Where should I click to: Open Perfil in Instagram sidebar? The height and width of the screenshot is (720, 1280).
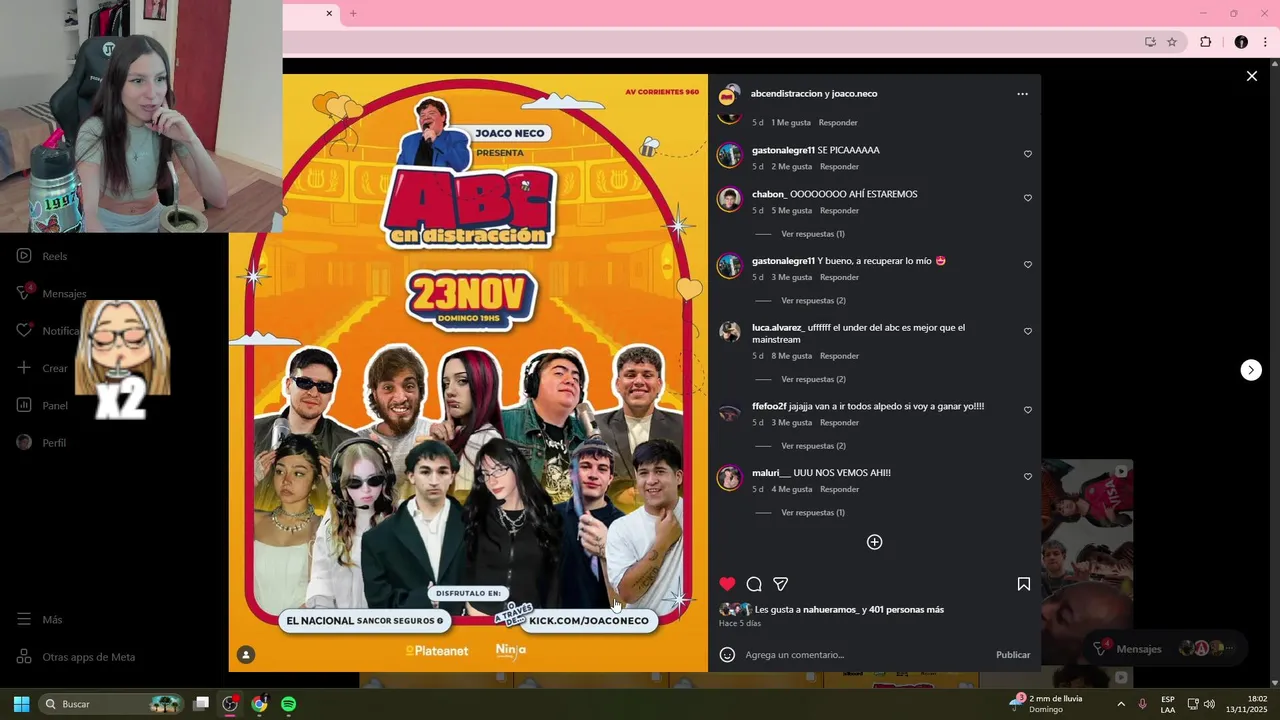[41, 442]
